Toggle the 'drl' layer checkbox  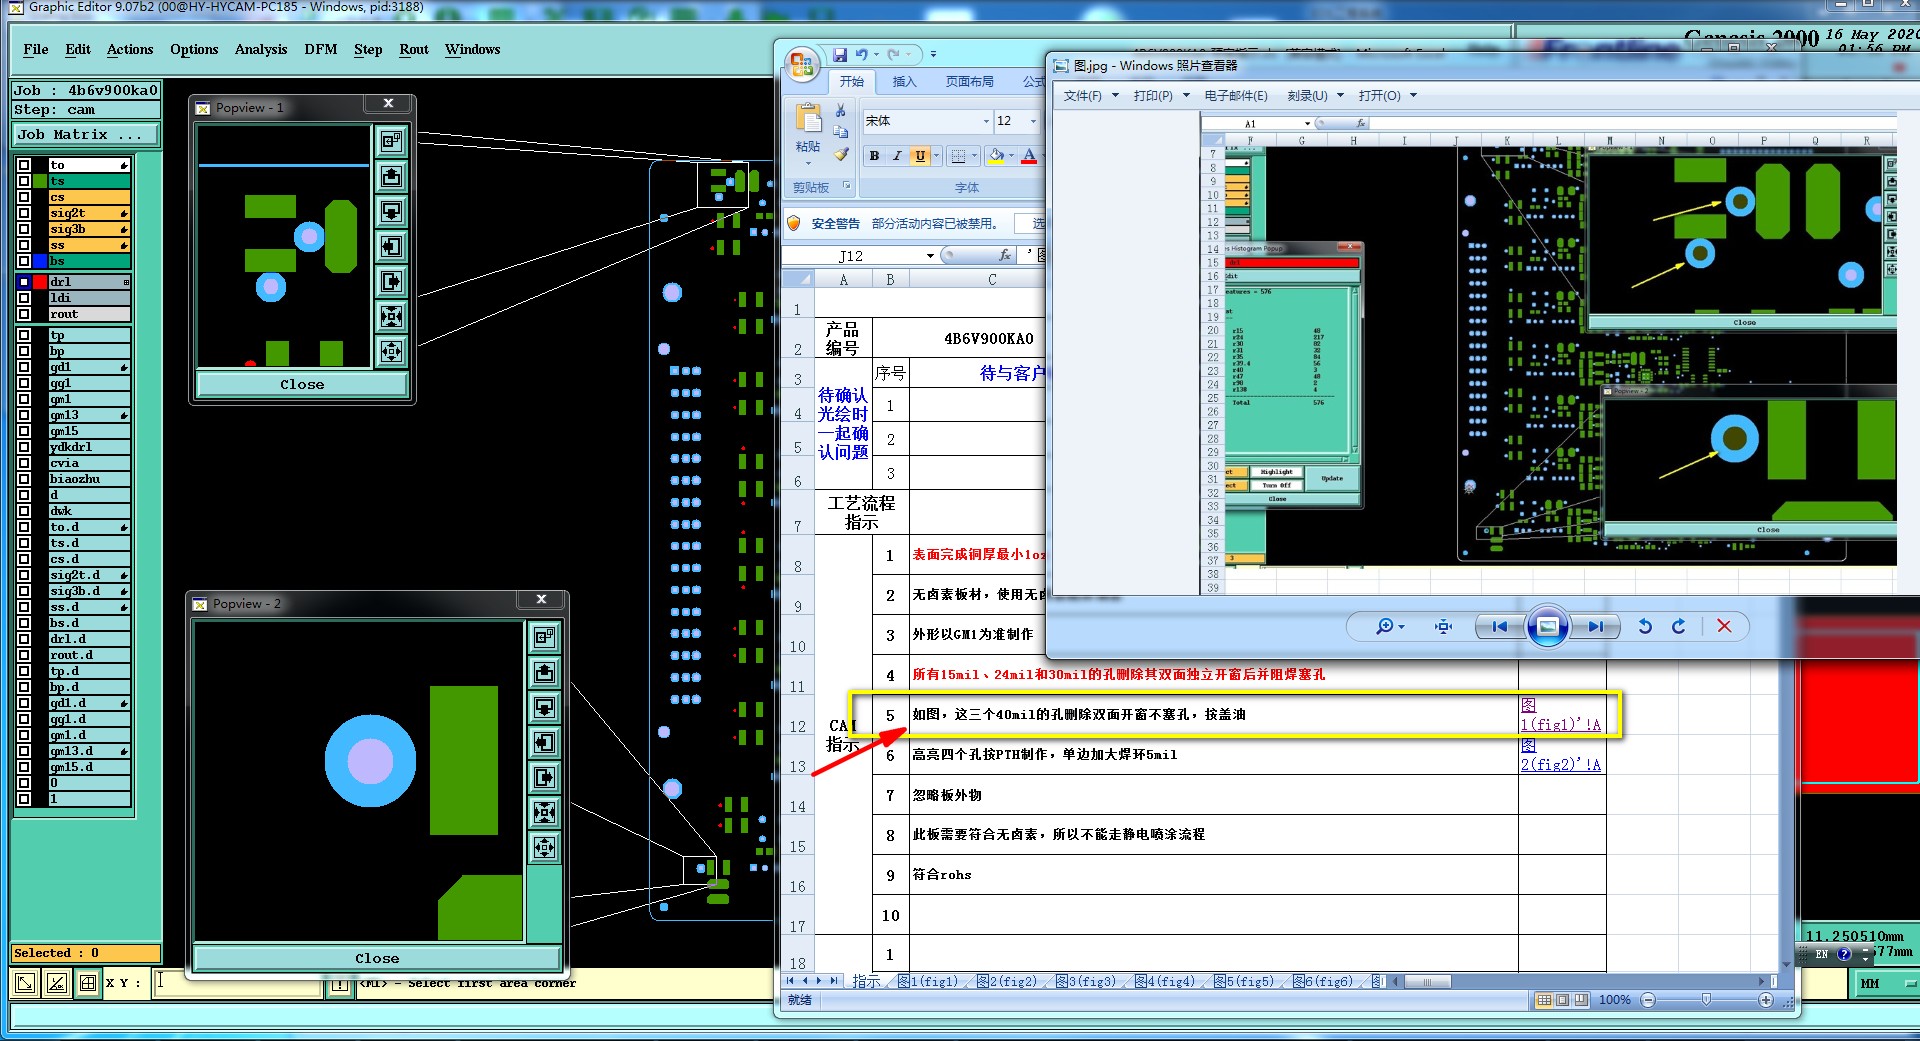(x=23, y=282)
